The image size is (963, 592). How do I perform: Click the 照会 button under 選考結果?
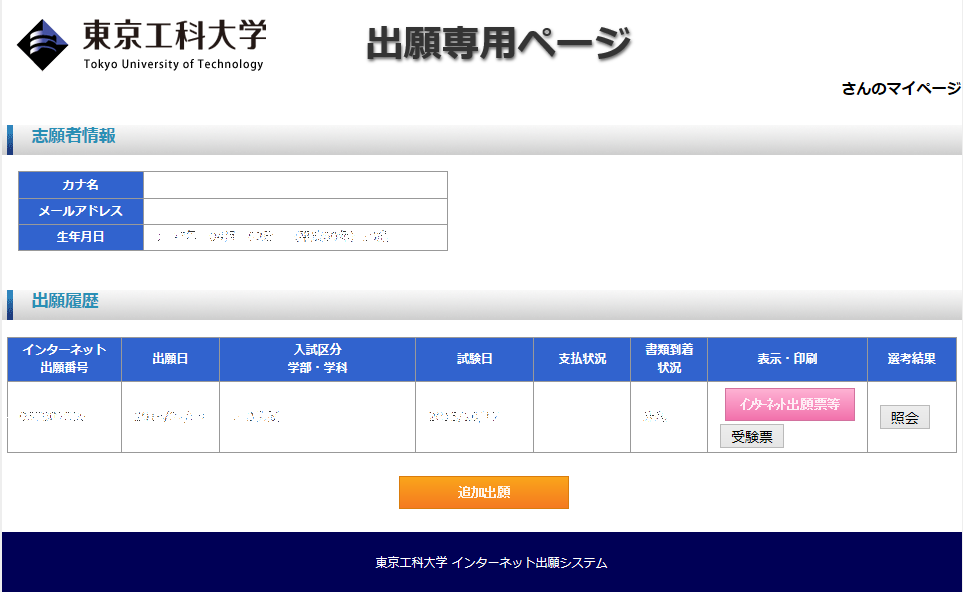[x=905, y=418]
